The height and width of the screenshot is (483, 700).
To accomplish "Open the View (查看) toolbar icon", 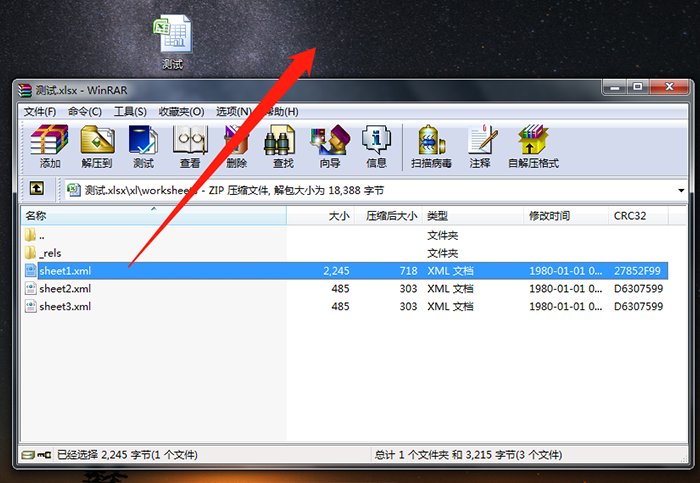I will pyautogui.click(x=190, y=146).
